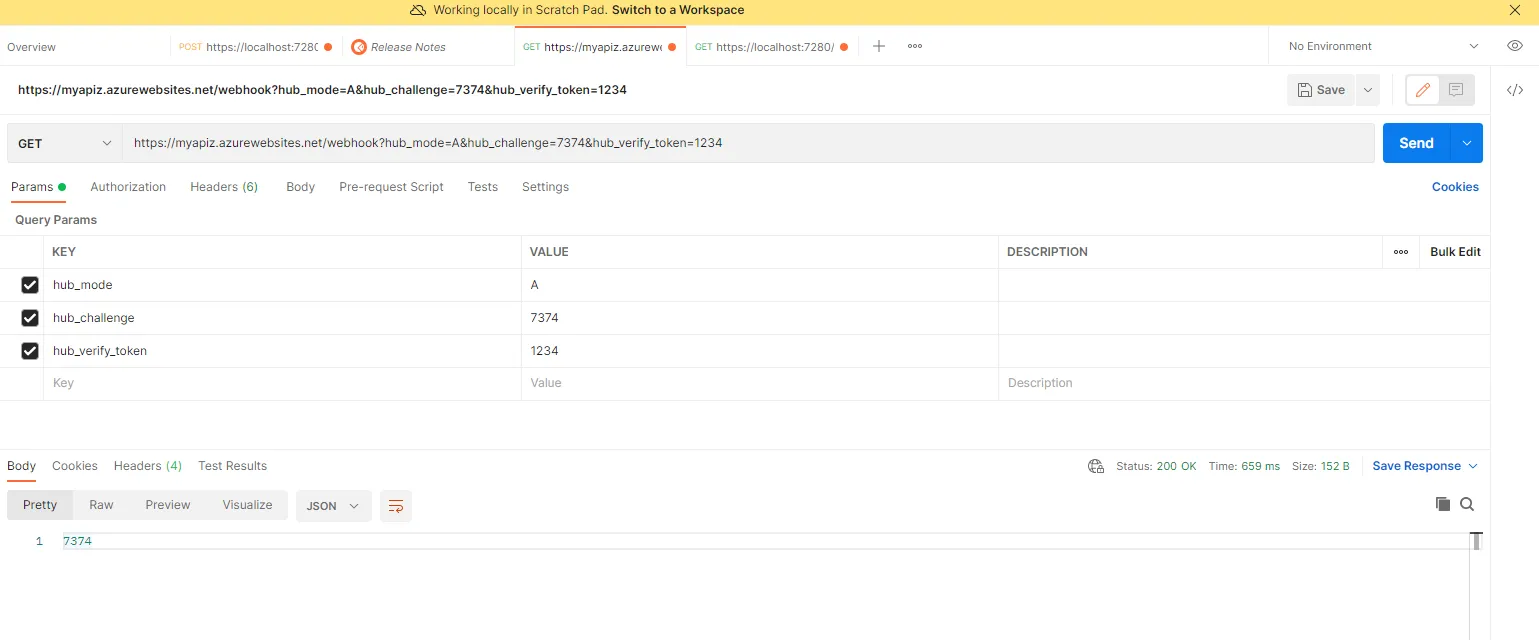The width and height of the screenshot is (1539, 640).
Task: Click the cloud icon in Scratch Pad banner
Action: click(419, 10)
